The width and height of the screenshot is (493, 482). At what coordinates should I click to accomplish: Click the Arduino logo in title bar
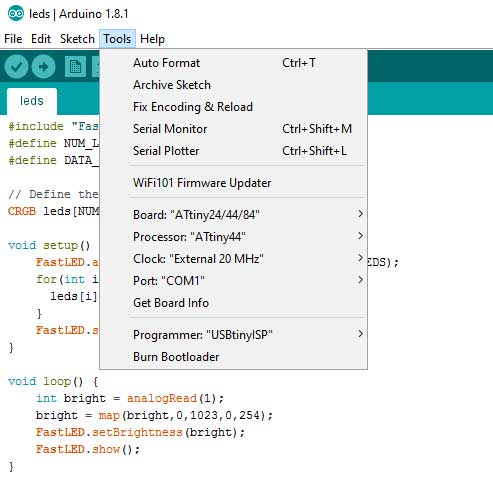click(16, 14)
